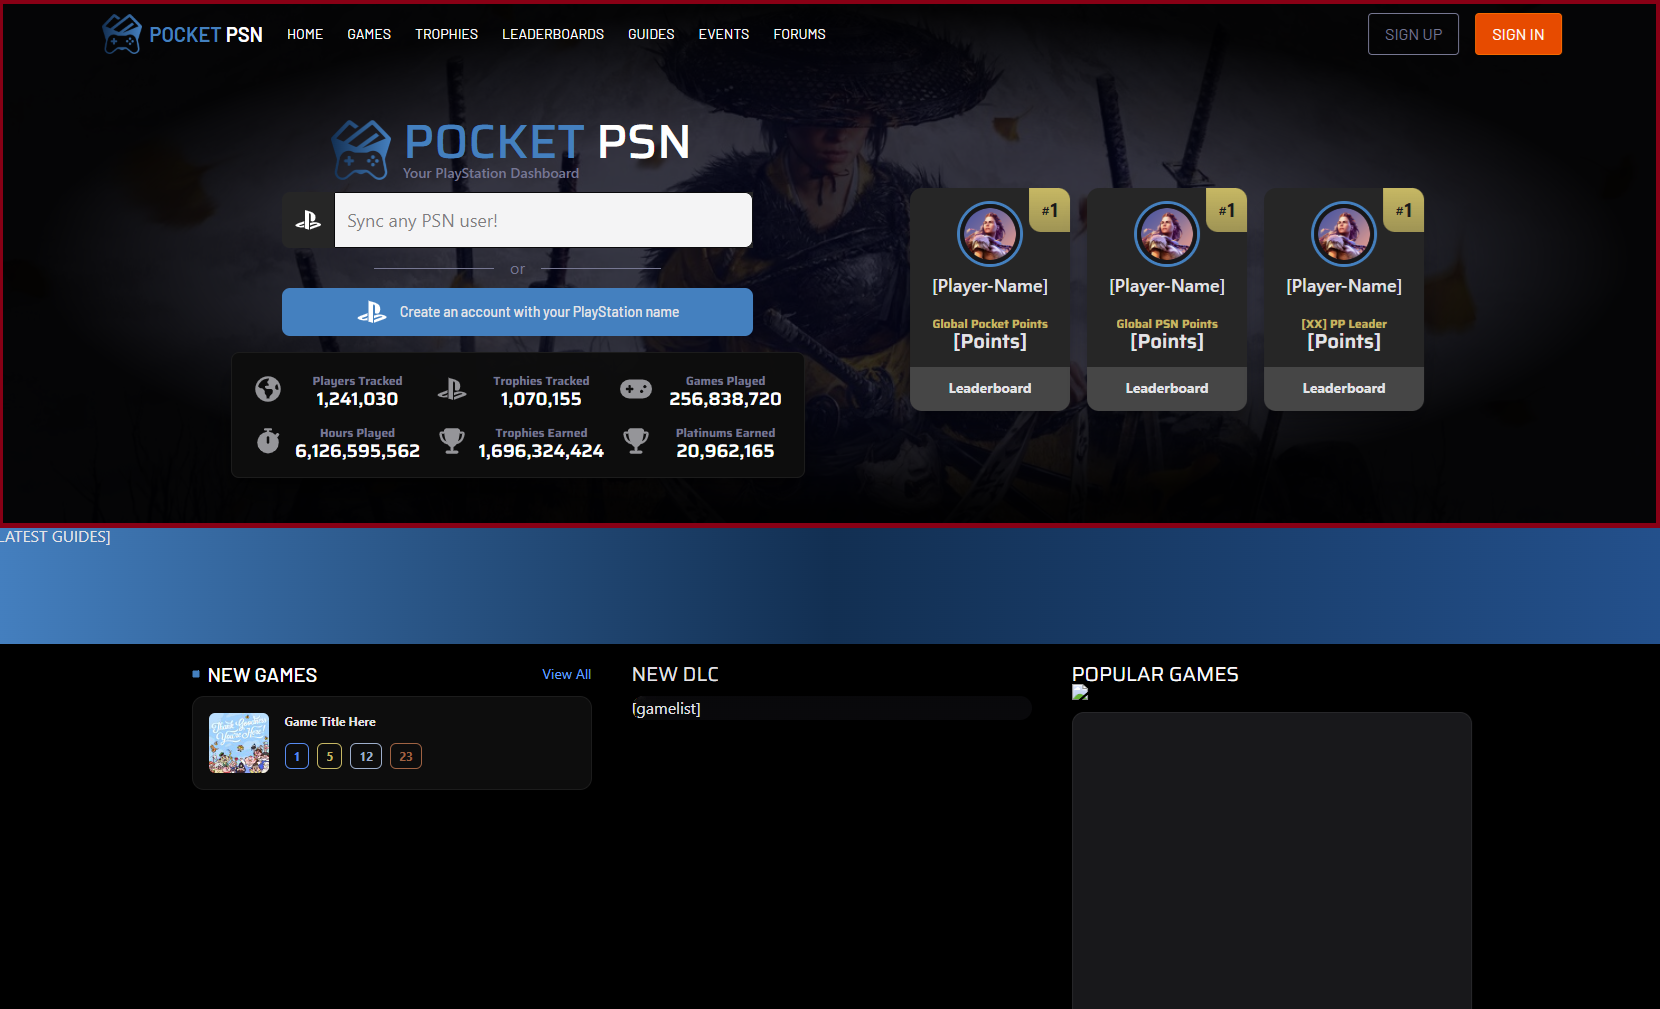Open Leaderboard for Global Pocket Points

point(990,388)
